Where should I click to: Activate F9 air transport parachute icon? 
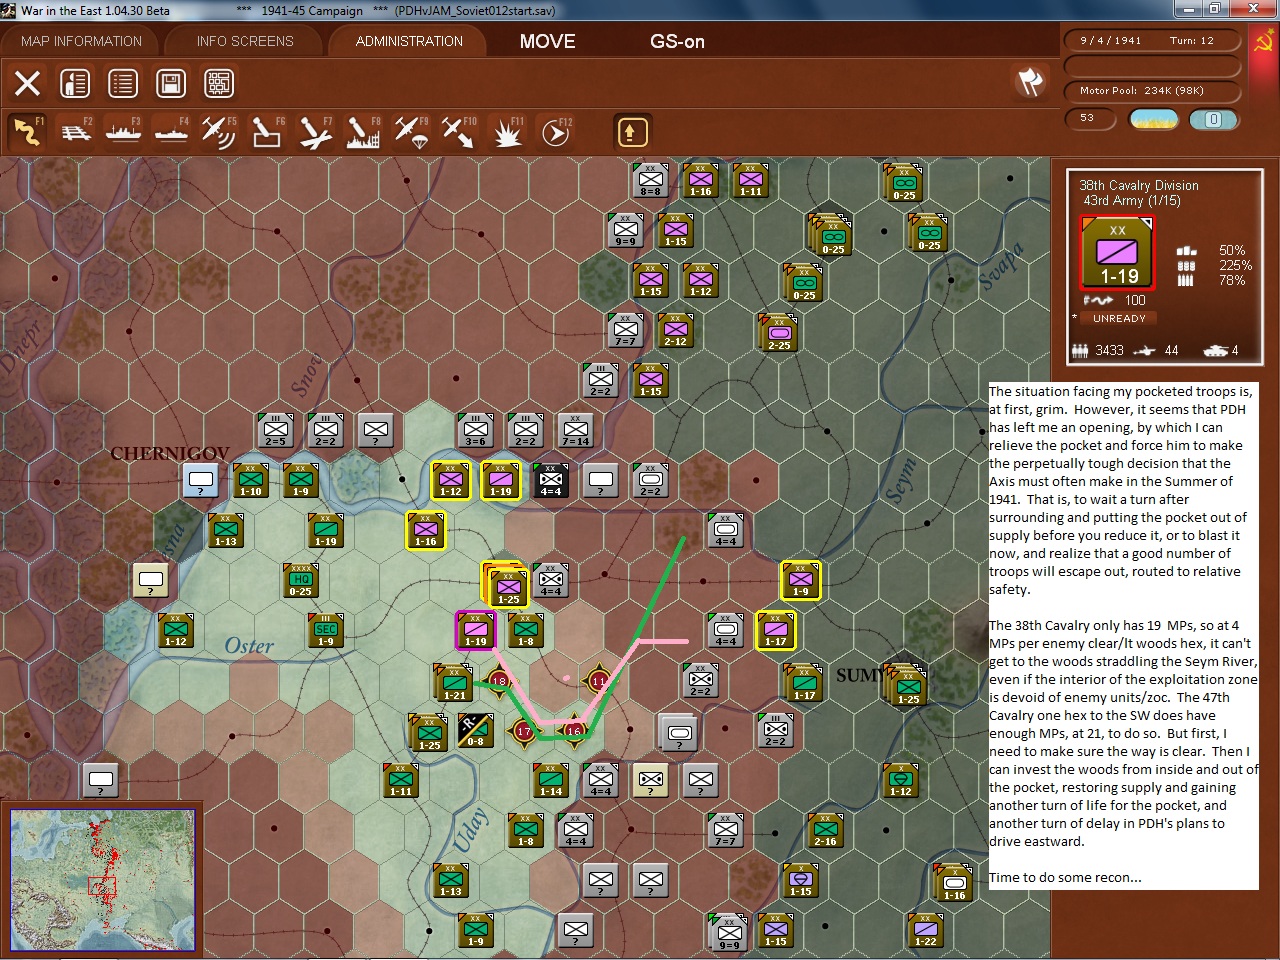point(412,131)
